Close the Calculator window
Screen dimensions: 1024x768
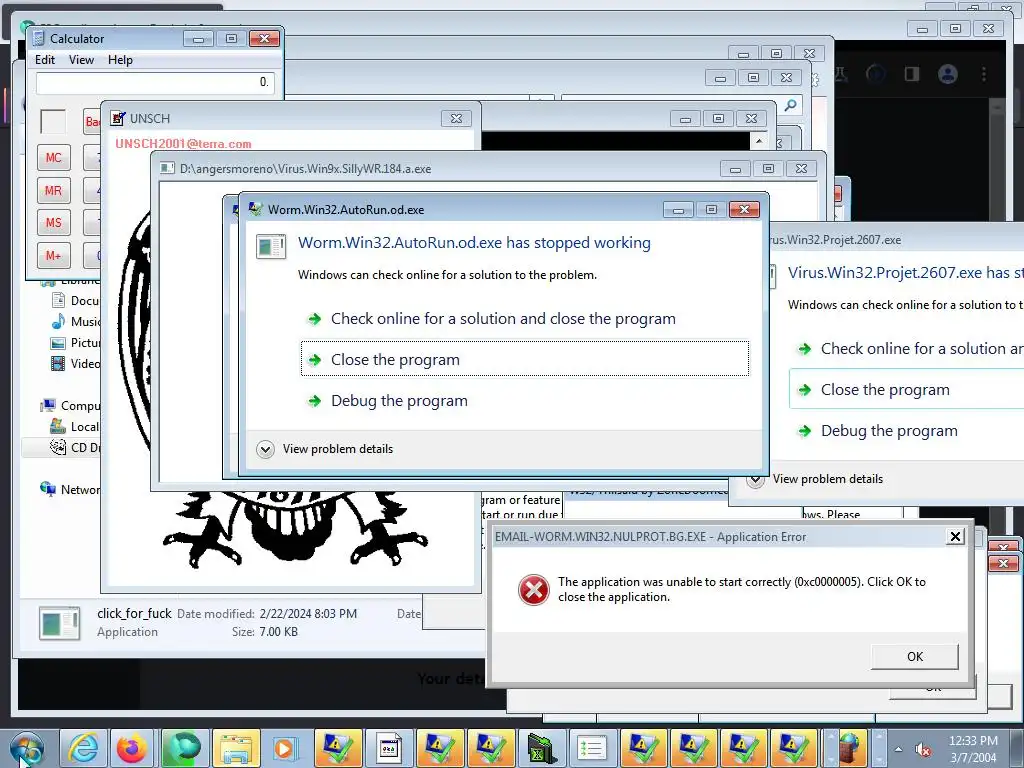264,38
